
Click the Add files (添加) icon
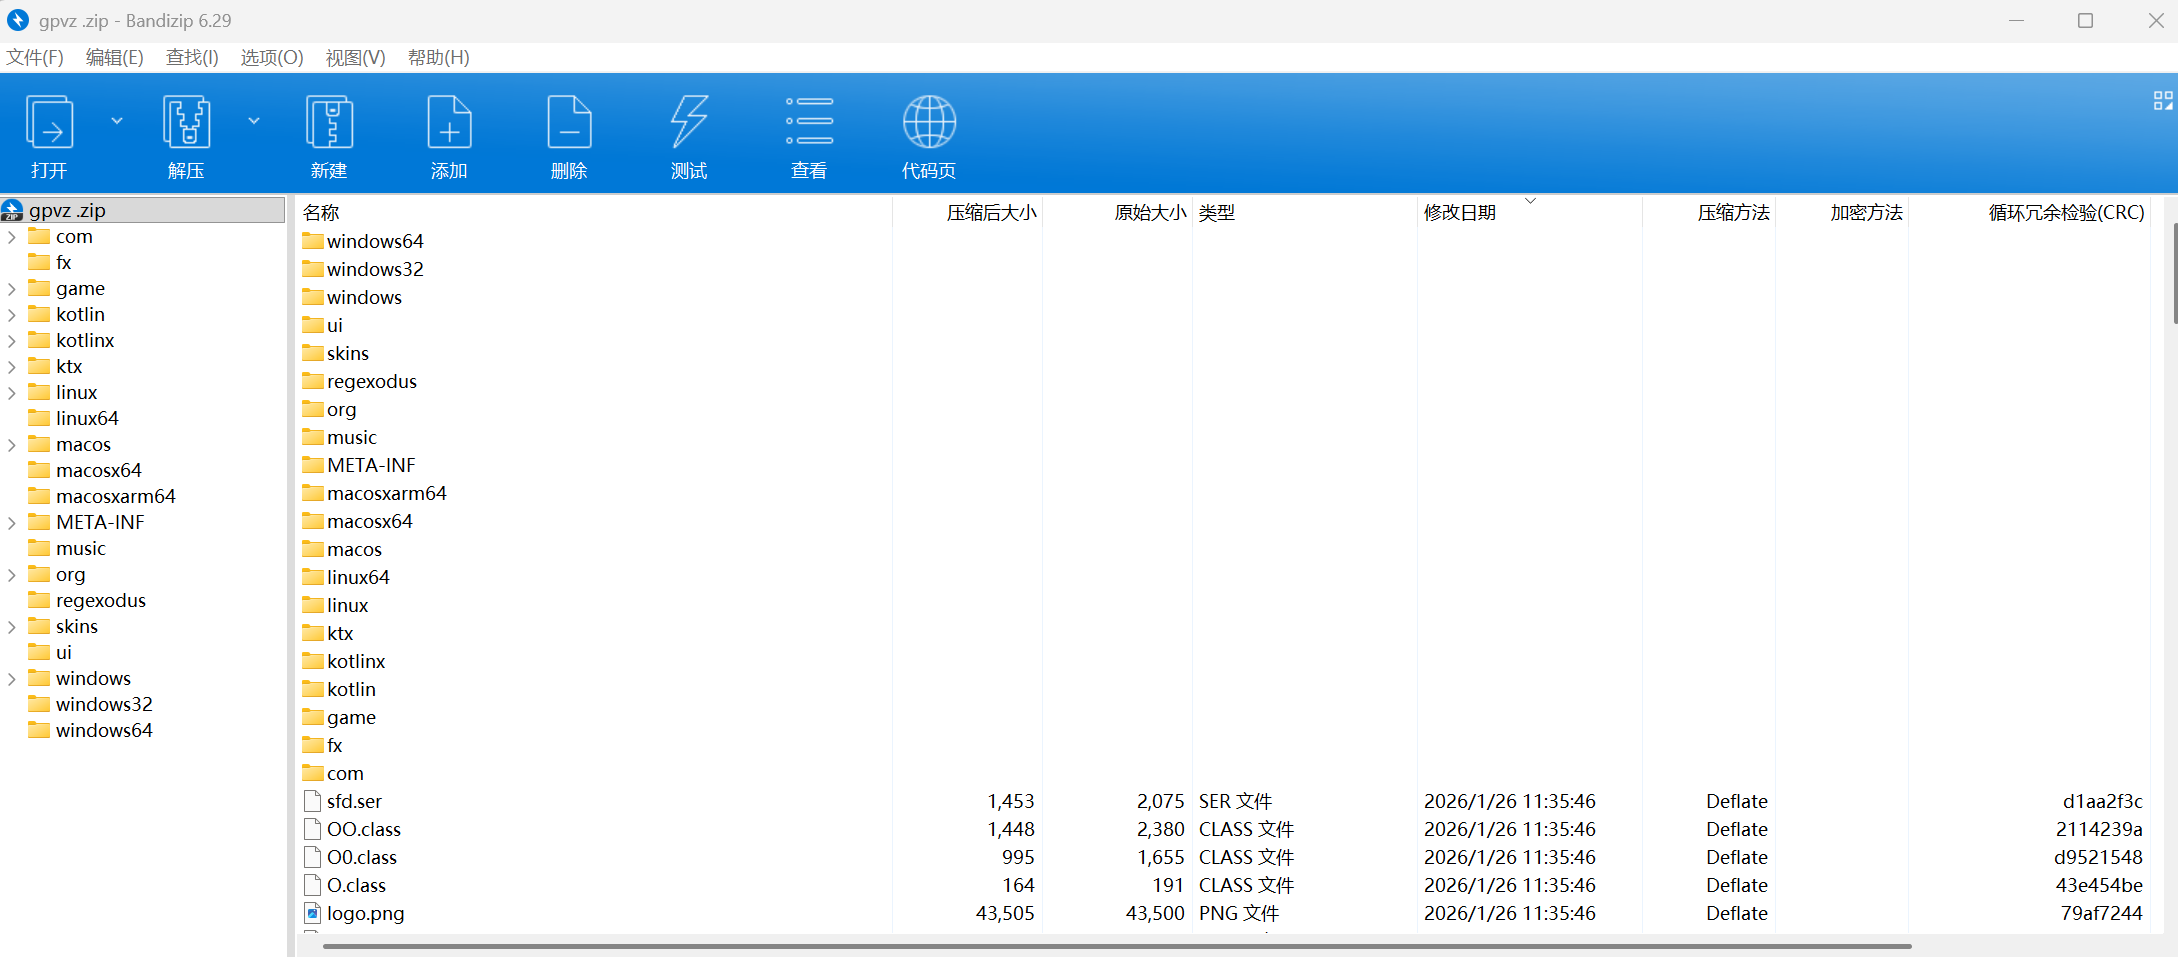(449, 123)
